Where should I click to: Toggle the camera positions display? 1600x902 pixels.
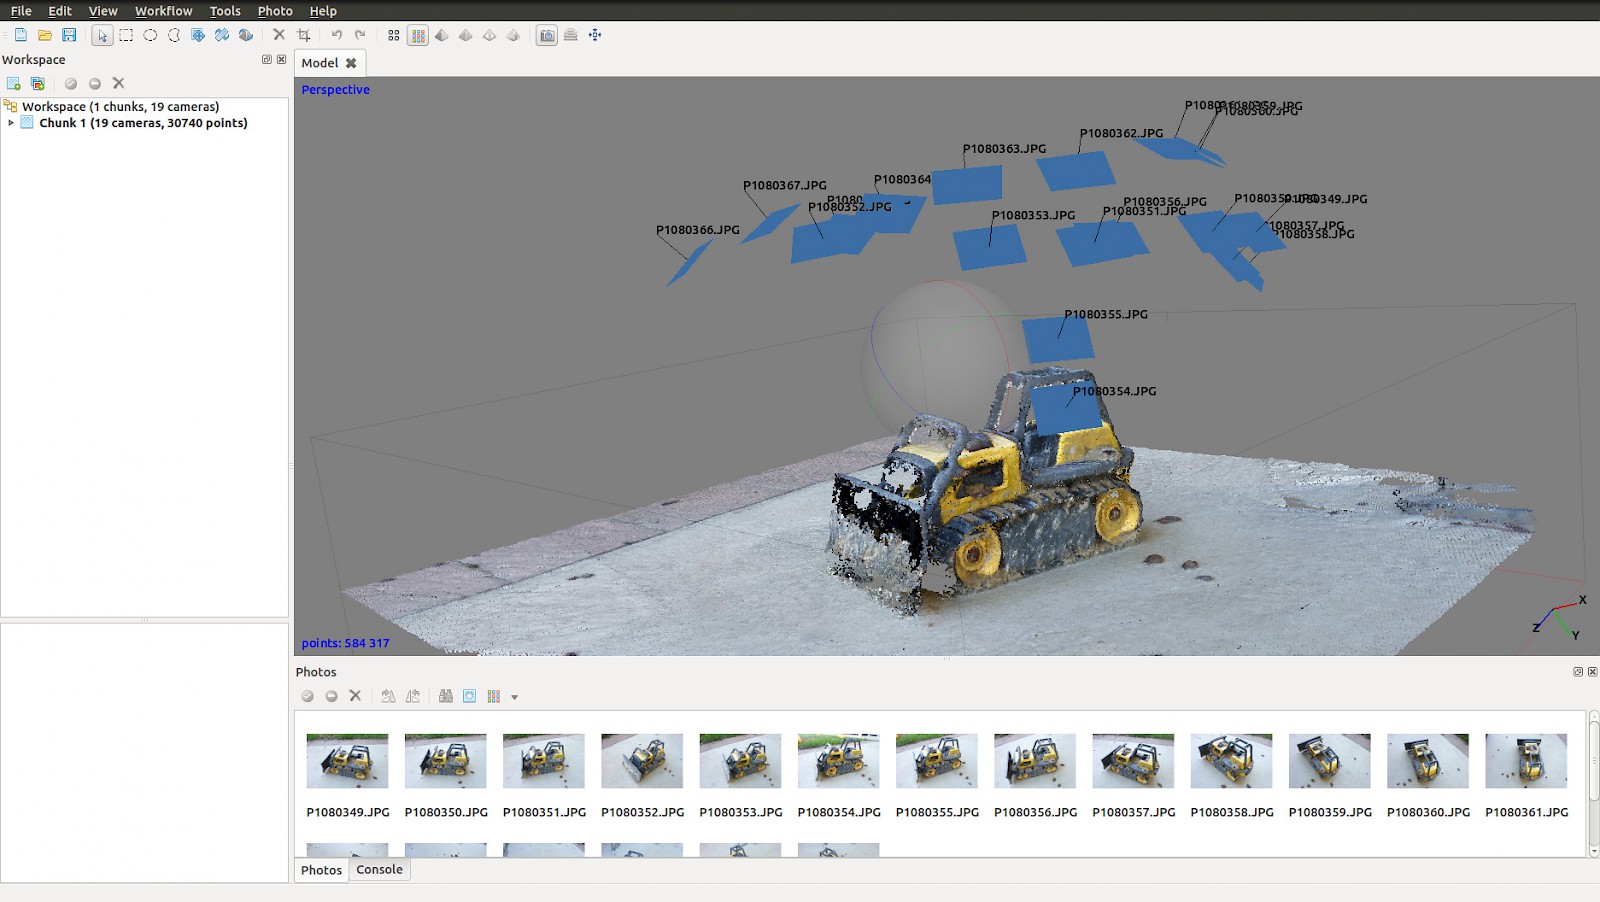546,36
